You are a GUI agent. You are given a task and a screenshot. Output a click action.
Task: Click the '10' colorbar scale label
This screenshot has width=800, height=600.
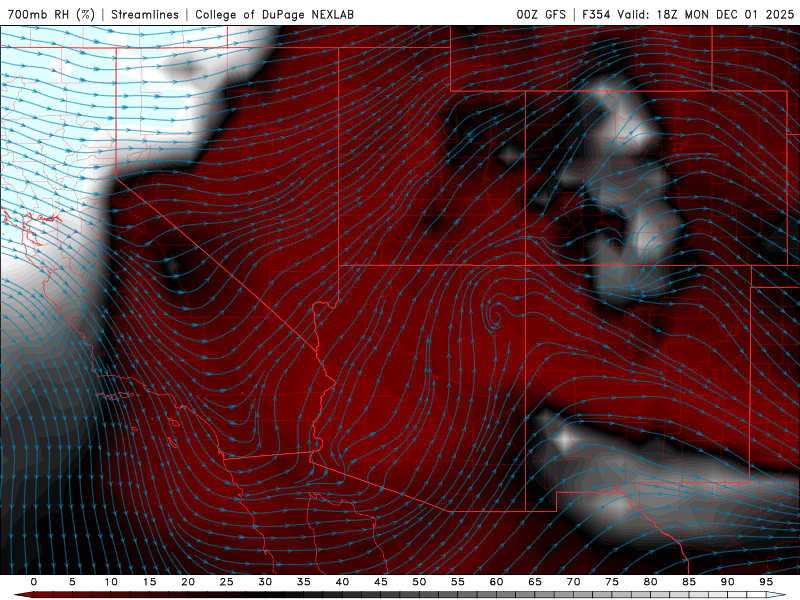tap(111, 582)
